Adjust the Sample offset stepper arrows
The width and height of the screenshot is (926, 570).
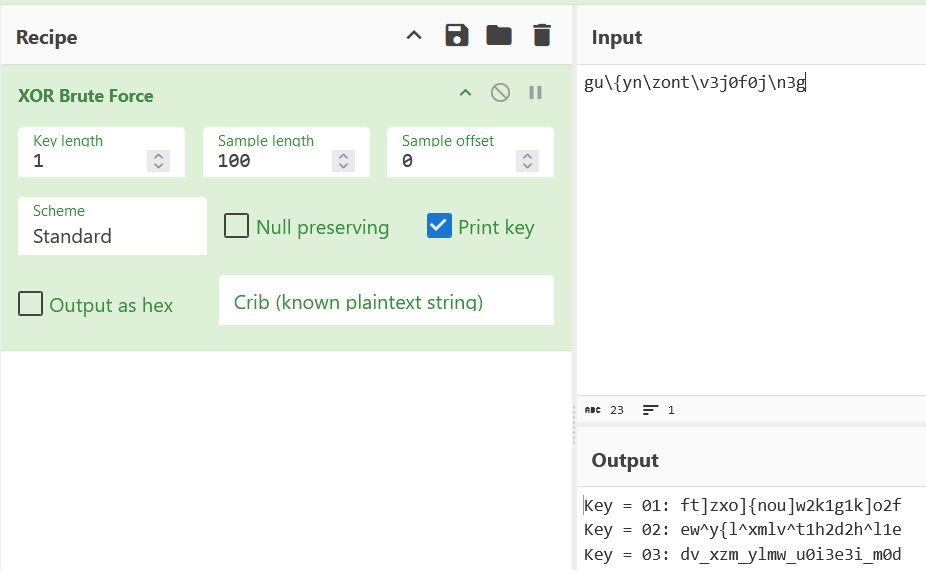(527, 160)
